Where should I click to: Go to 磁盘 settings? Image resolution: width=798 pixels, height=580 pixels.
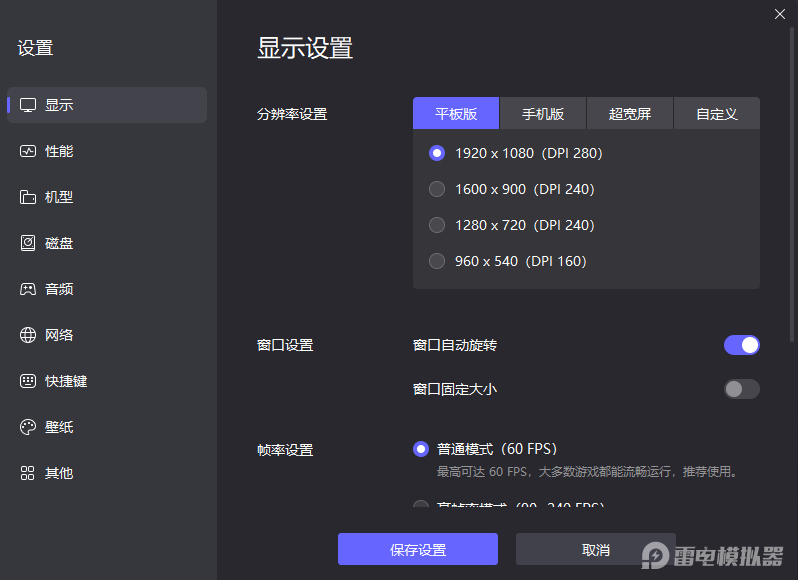(107, 243)
